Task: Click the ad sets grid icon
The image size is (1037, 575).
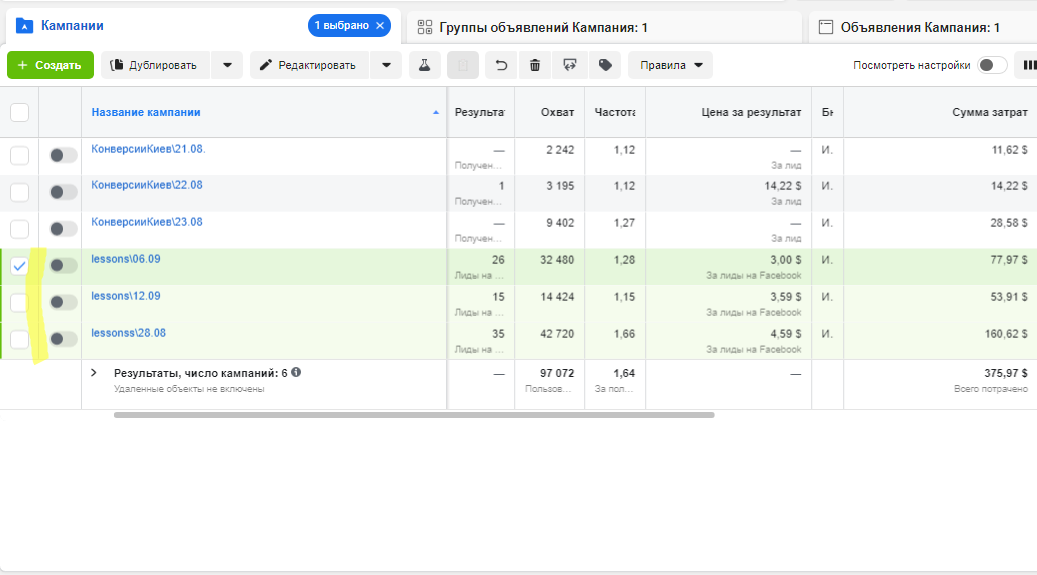Action: [425, 27]
